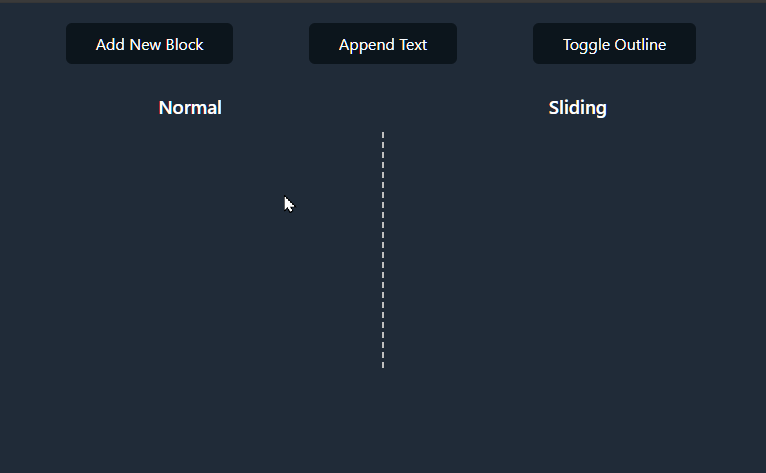Click the empty area below Normal heading
The height and width of the screenshot is (473, 766).
pyautogui.click(x=190, y=249)
